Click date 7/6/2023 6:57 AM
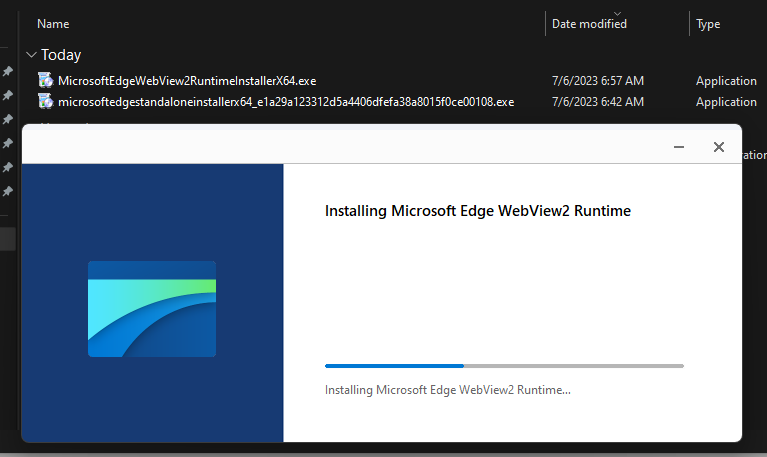The width and height of the screenshot is (767, 457). pyautogui.click(x=598, y=81)
